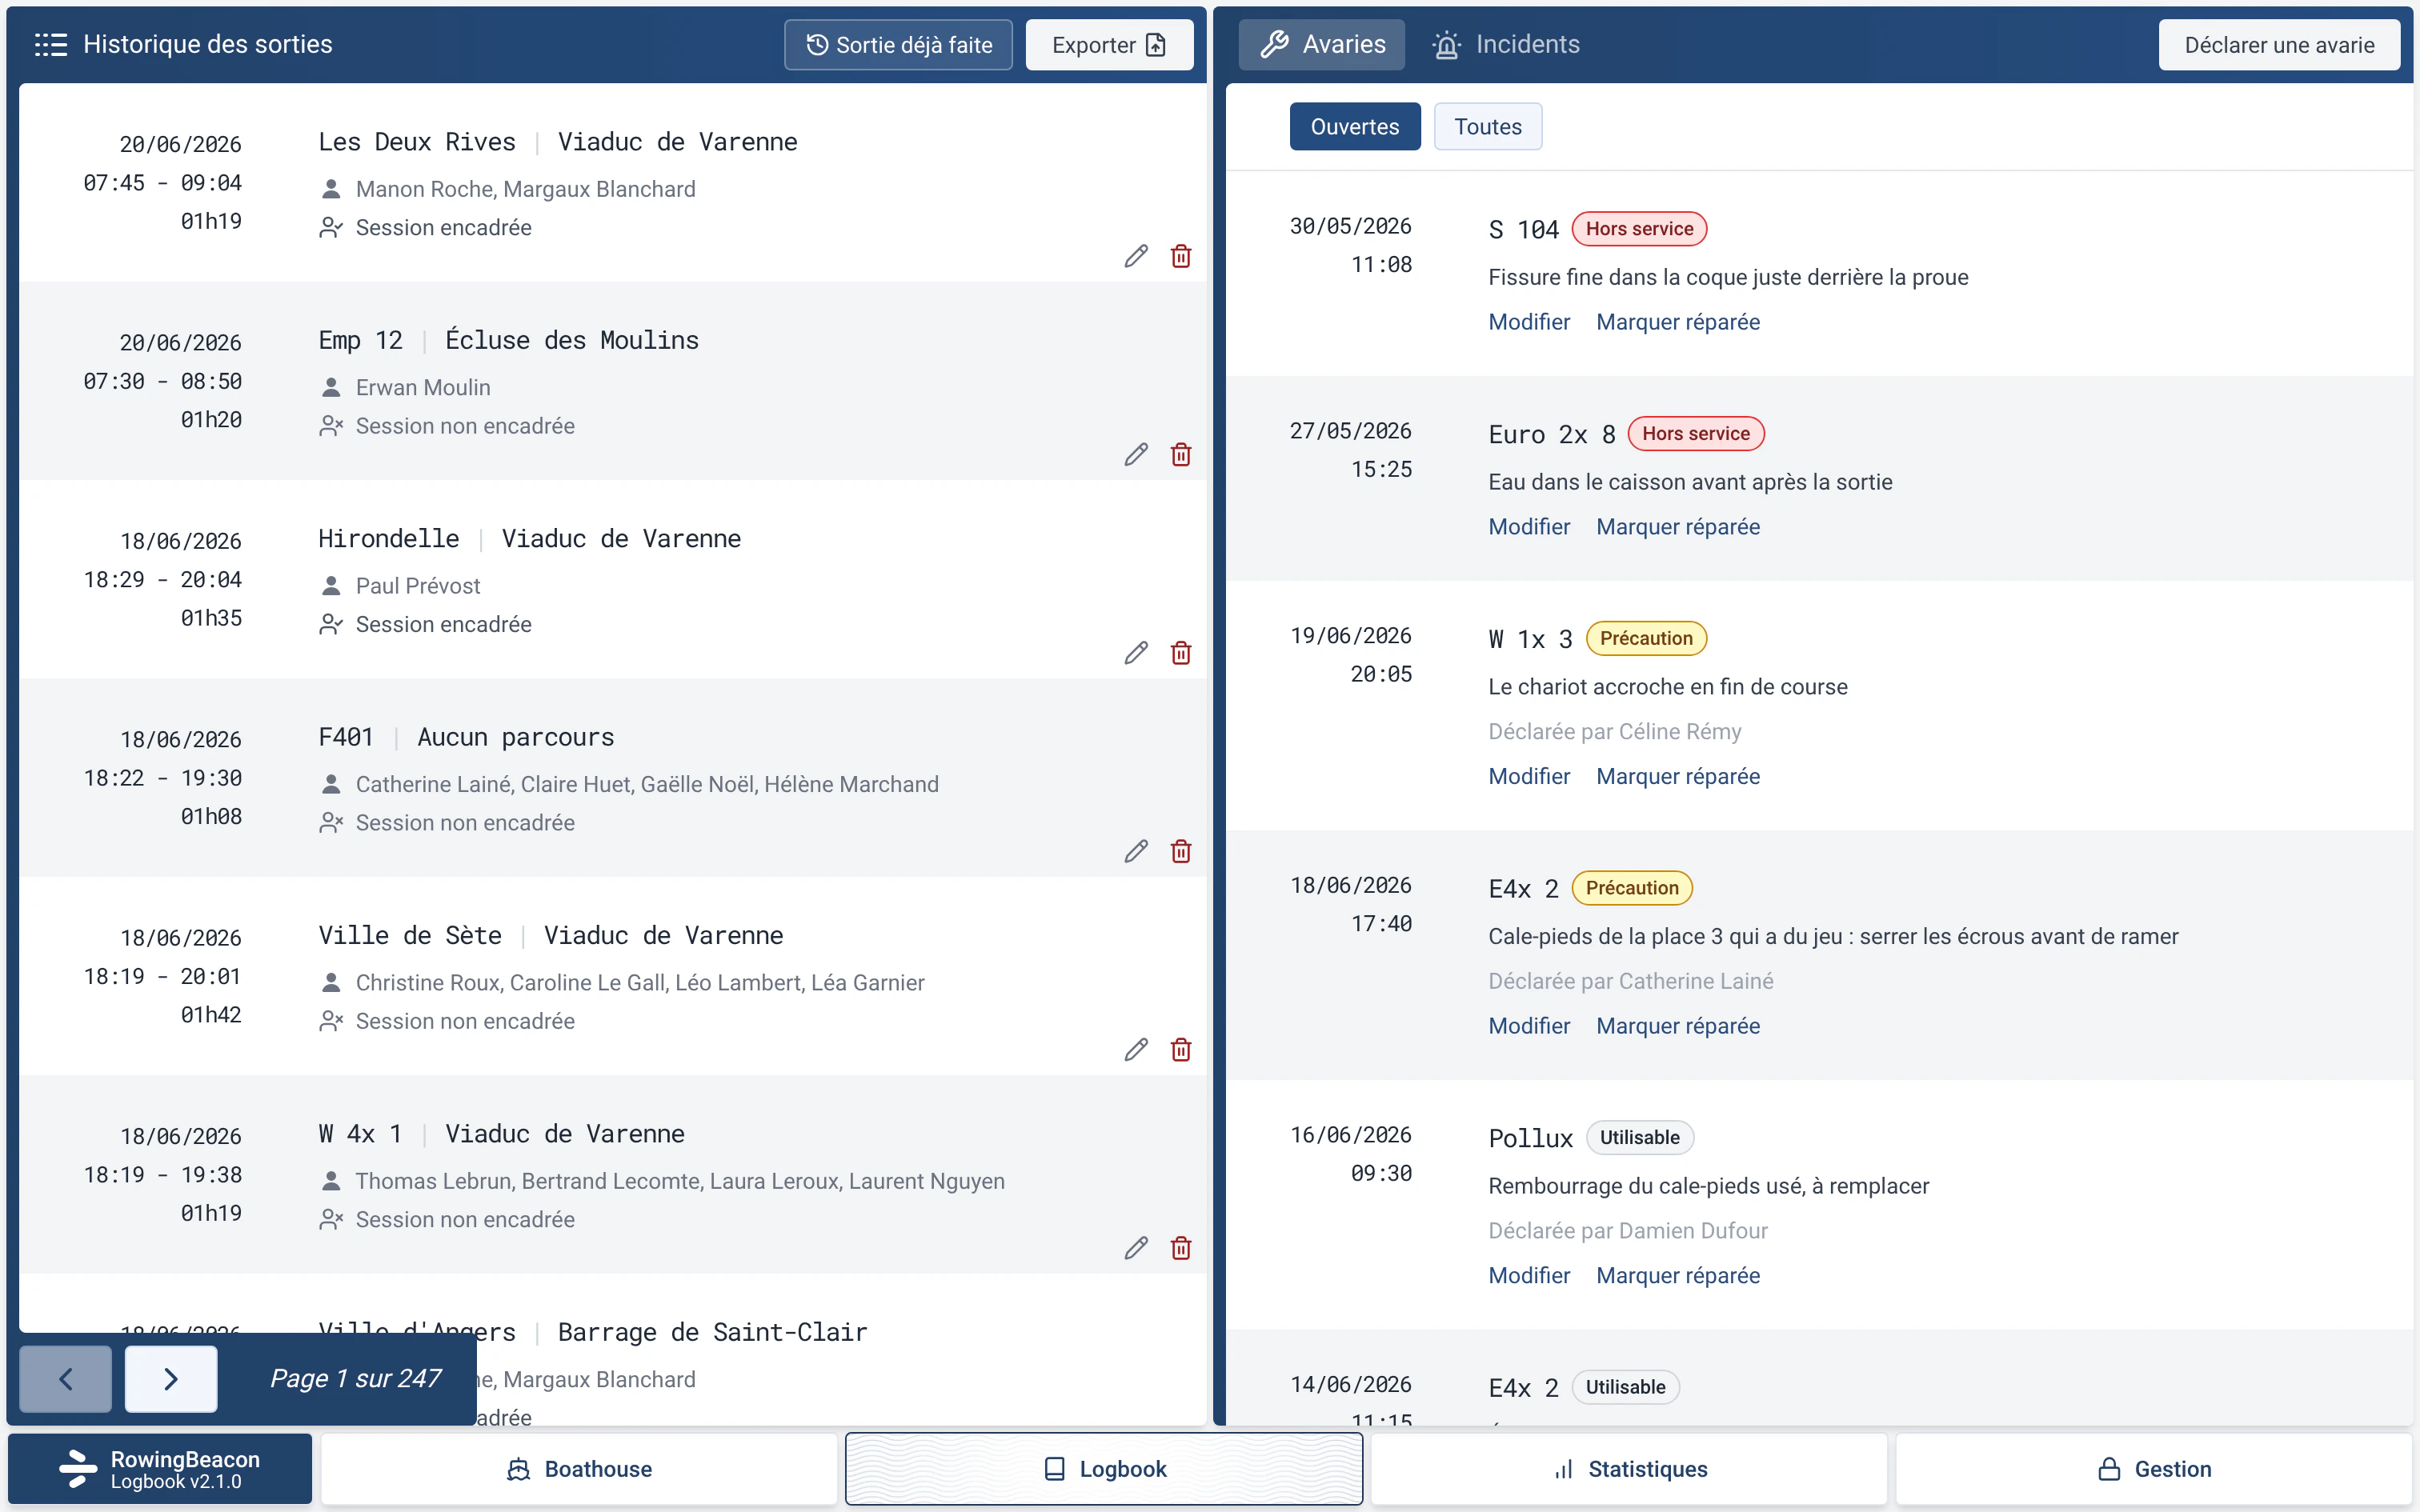2420x1512 pixels.
Task: Click the list icon beside Historique des sorties
Action: (x=50, y=45)
